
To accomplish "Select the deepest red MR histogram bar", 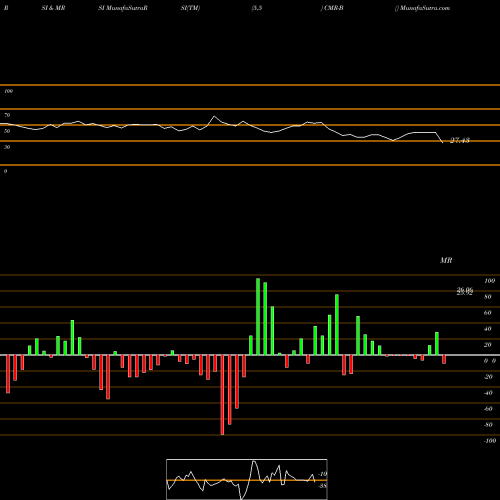I will [222, 395].
